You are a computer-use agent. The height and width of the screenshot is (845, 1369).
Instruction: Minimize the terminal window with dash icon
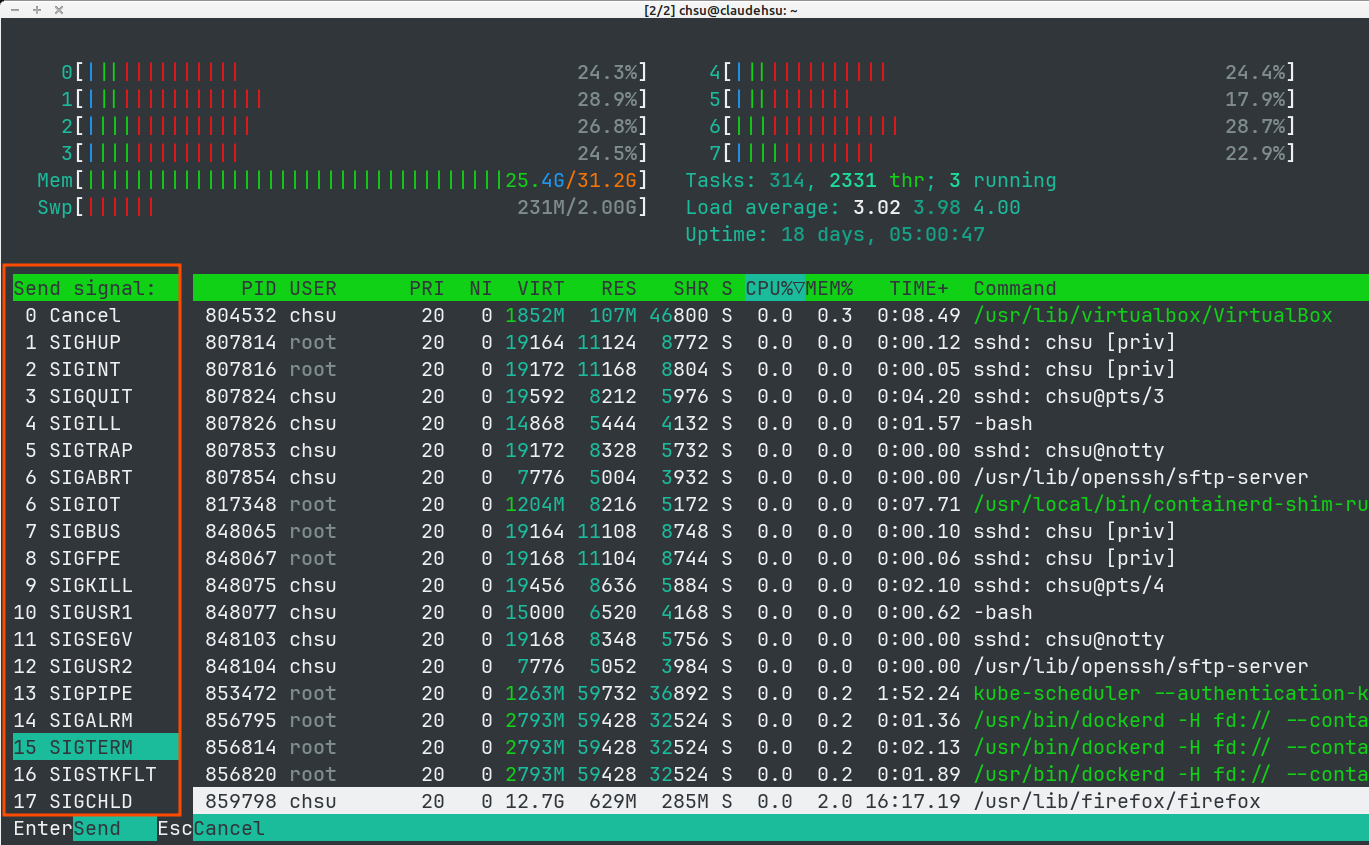tap(14, 9)
